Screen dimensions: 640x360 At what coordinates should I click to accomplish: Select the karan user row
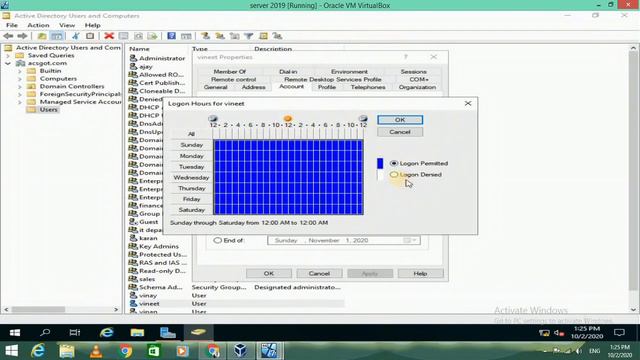coord(148,238)
